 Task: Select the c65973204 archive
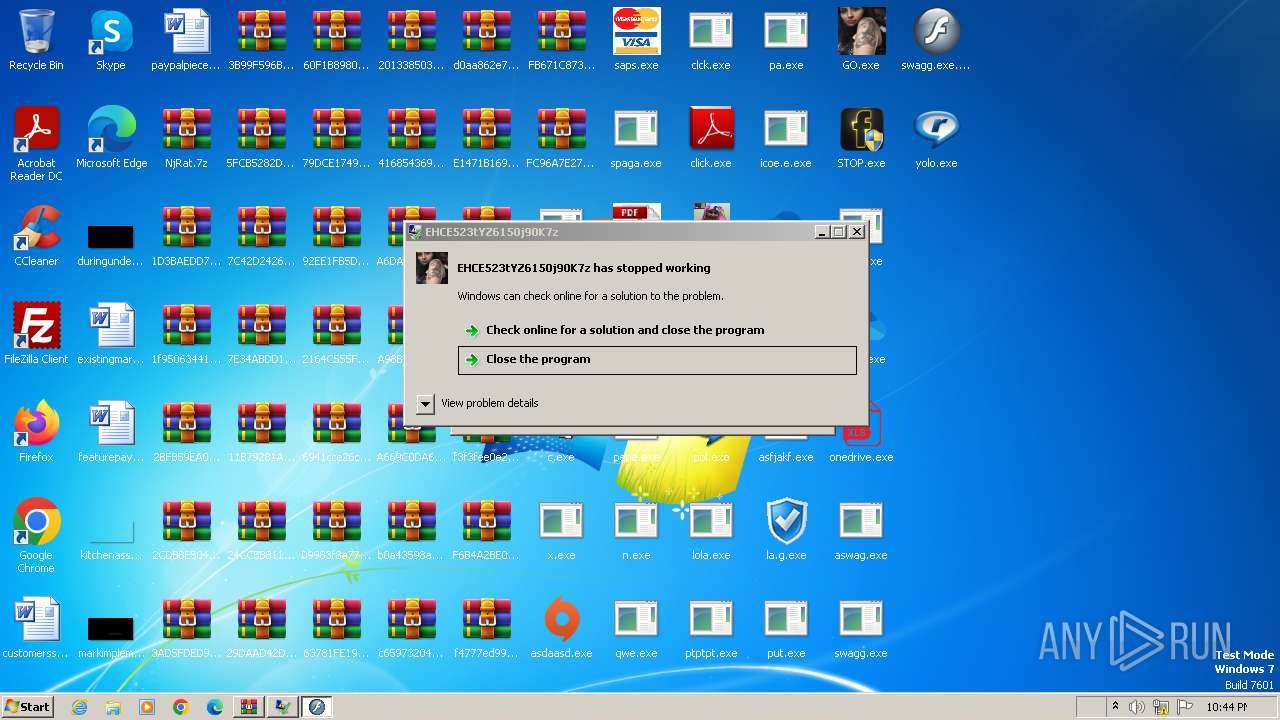(x=411, y=628)
